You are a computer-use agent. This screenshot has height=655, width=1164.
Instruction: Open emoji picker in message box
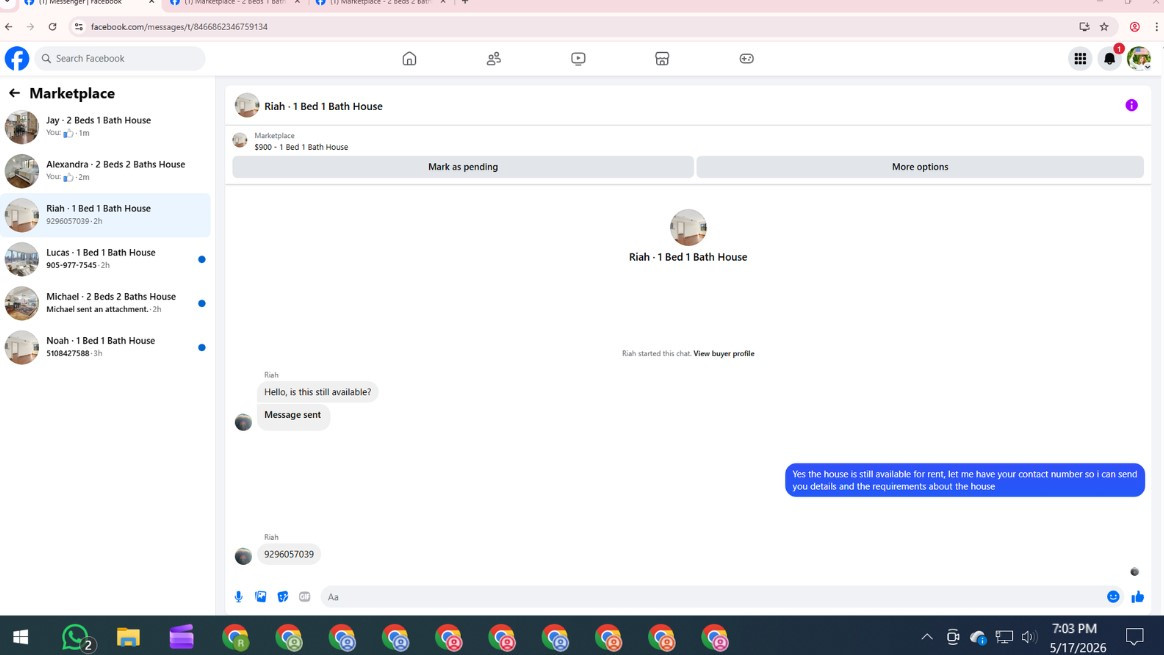click(1113, 597)
